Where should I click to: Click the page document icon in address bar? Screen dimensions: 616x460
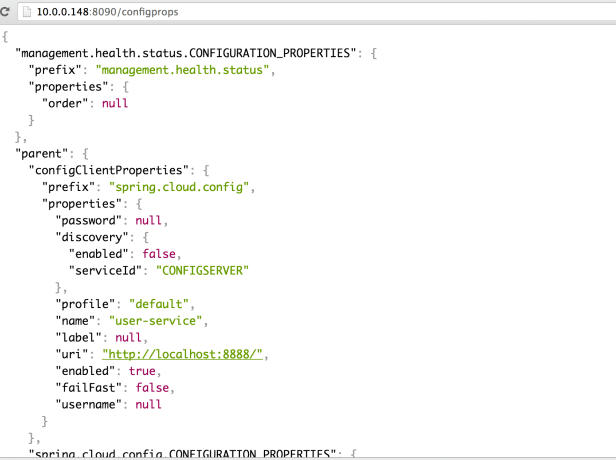click(x=27, y=12)
